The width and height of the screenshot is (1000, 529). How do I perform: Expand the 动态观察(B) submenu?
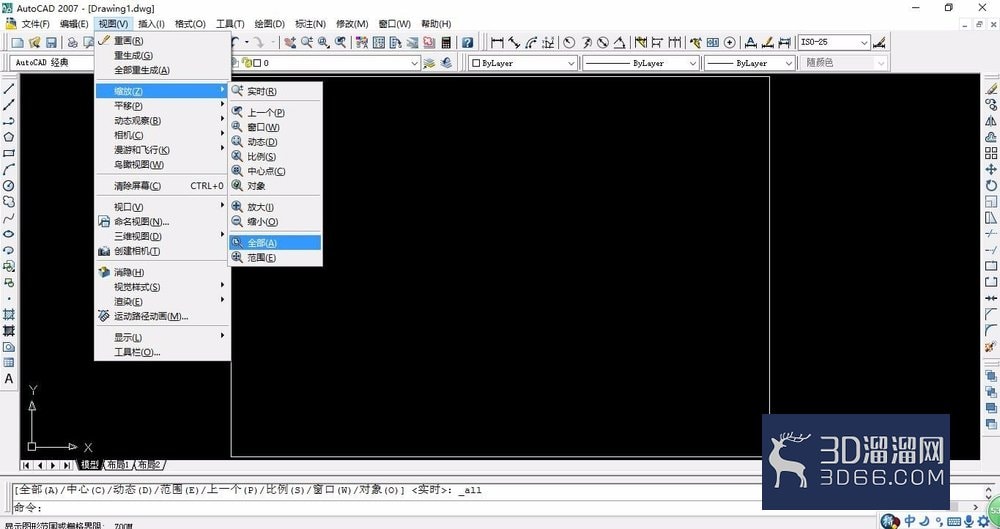(162, 120)
